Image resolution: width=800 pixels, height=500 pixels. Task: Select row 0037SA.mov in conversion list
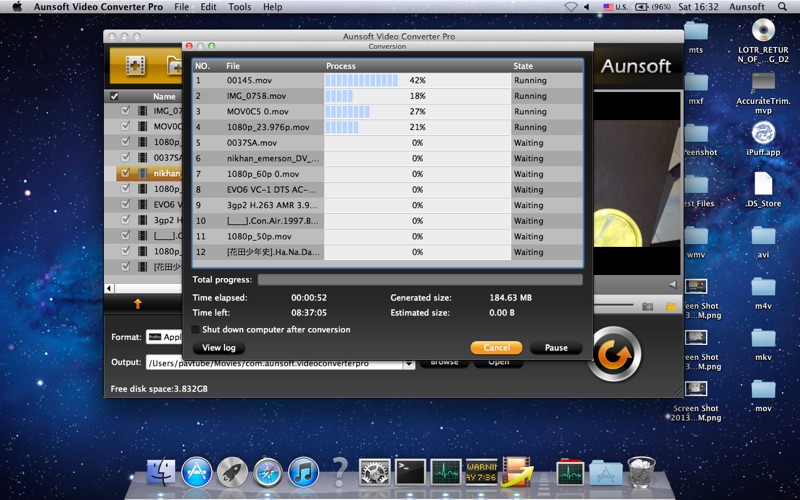coord(388,143)
